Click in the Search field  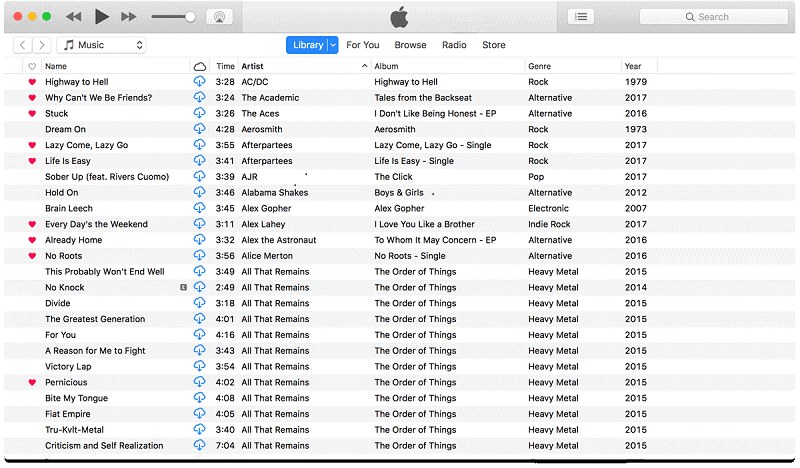713,17
